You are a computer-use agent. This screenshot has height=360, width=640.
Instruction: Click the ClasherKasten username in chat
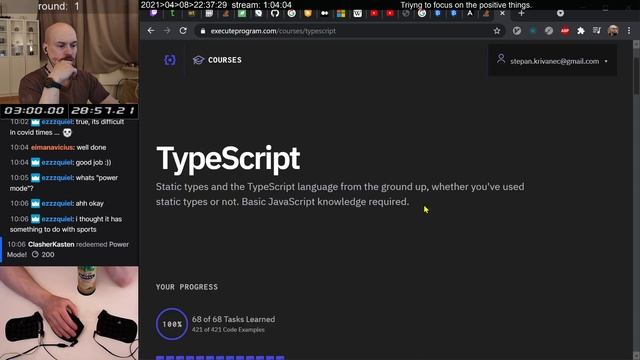click(51, 244)
